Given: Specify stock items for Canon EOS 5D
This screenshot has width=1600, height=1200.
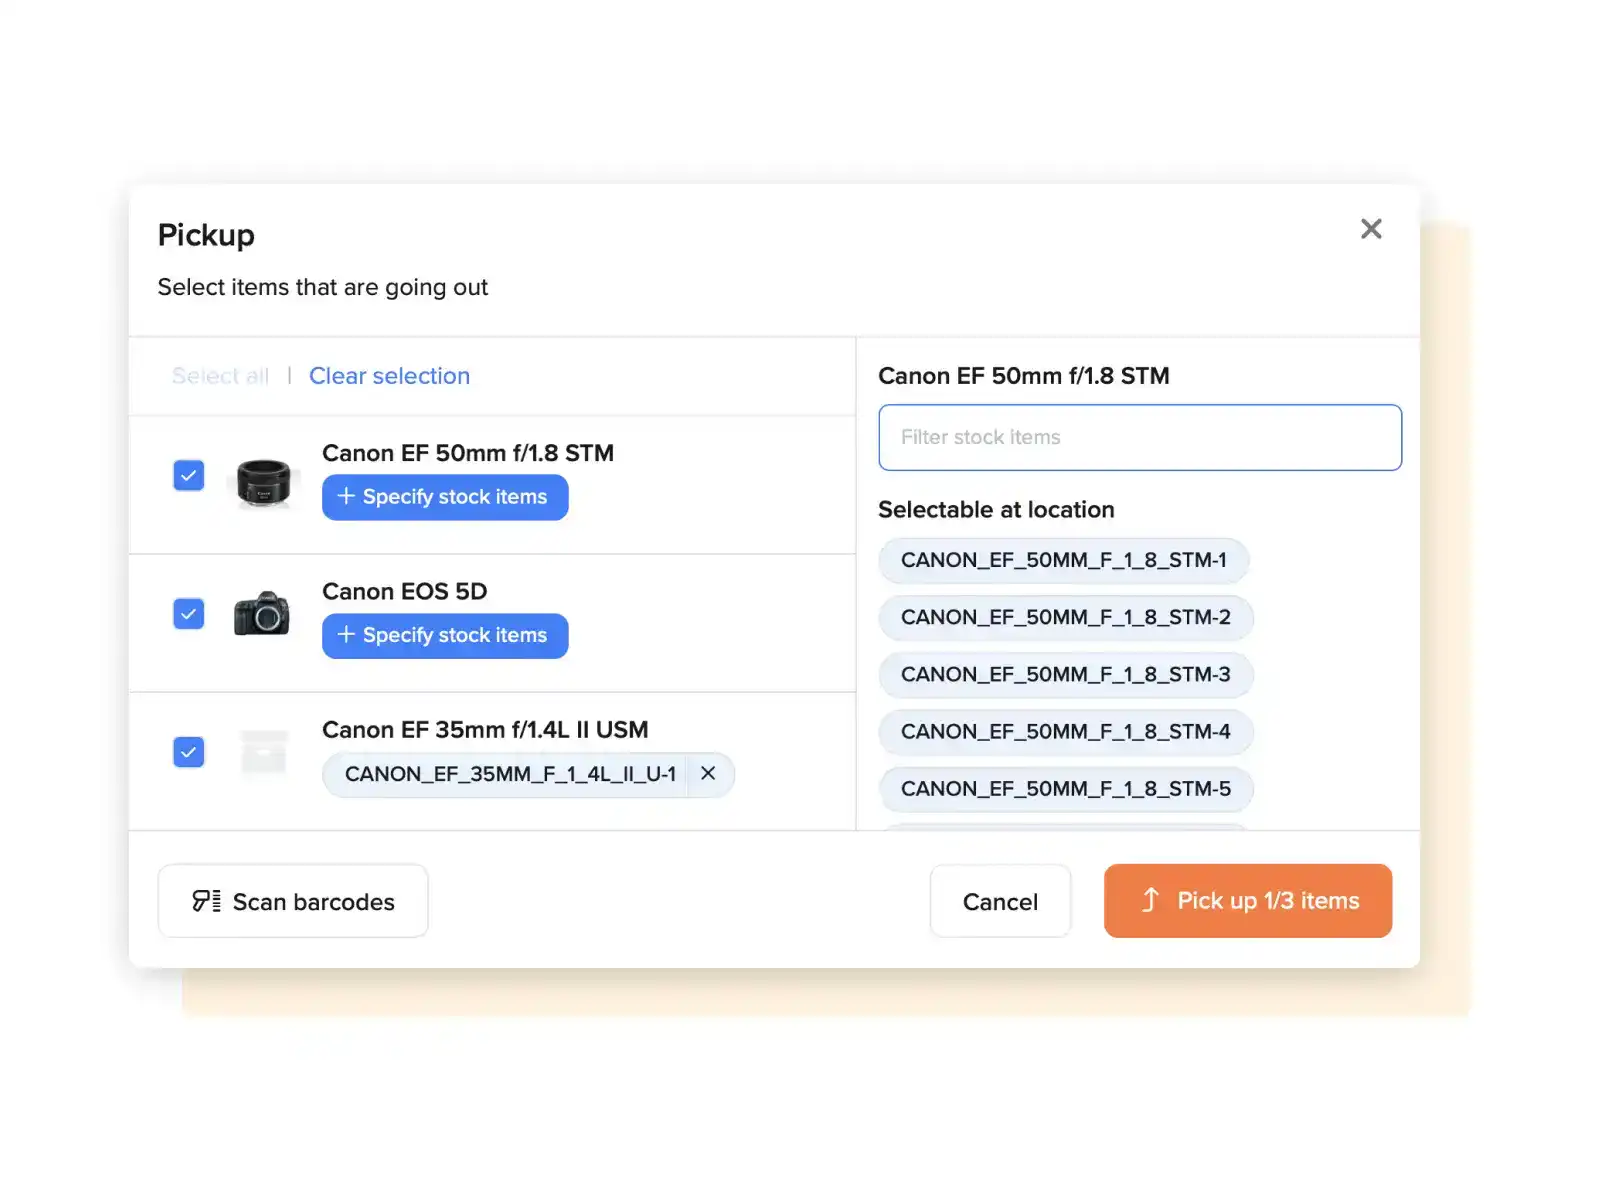Looking at the screenshot, I should click(x=445, y=636).
